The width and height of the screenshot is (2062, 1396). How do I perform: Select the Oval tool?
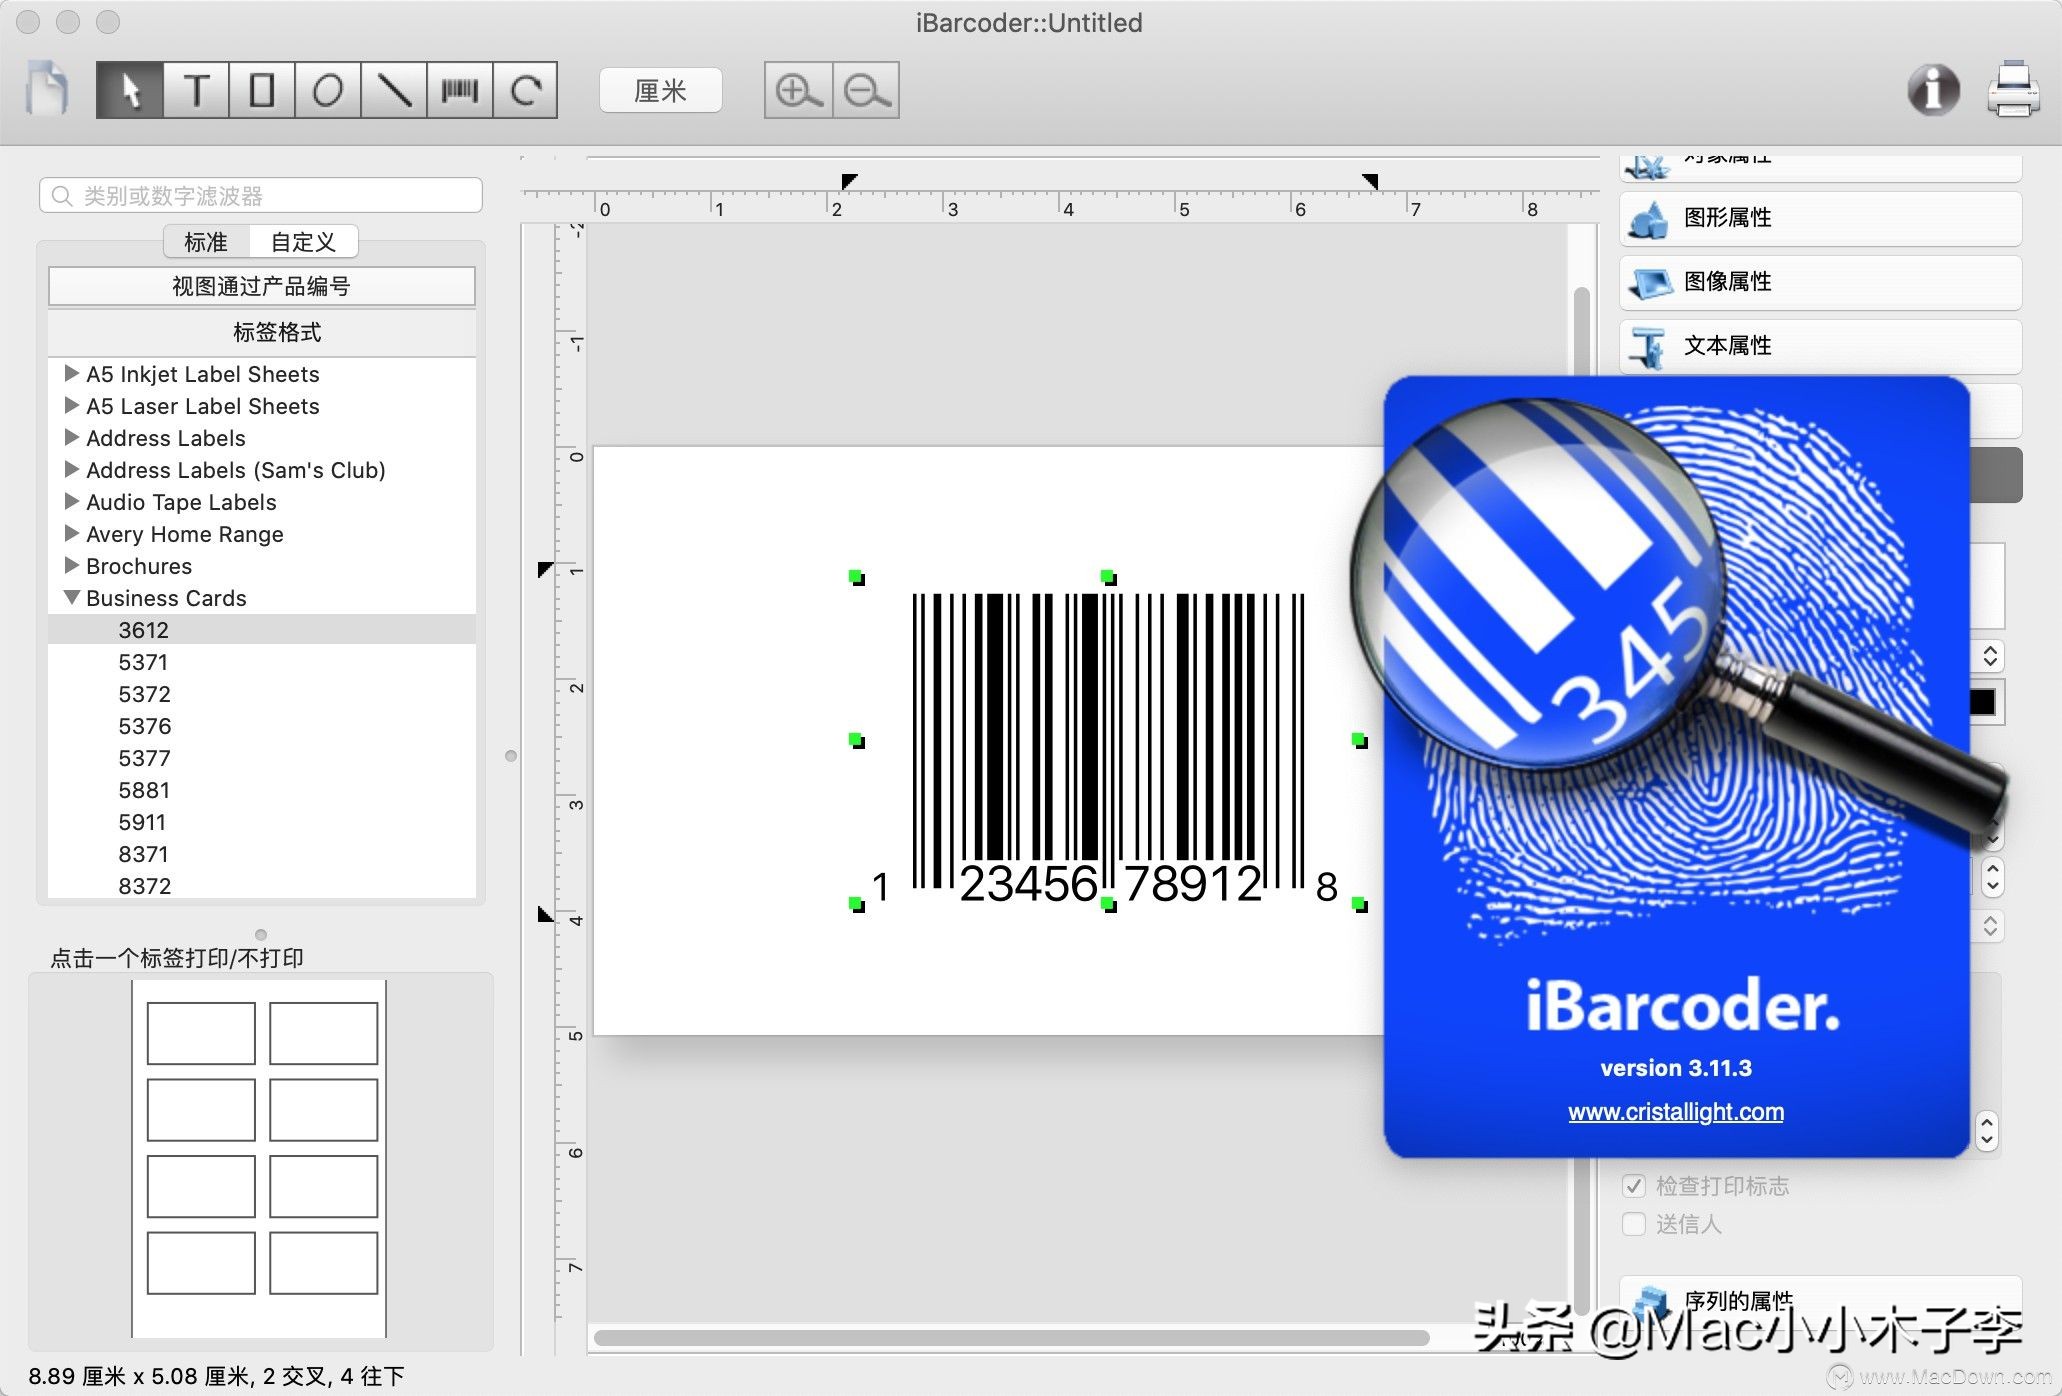point(329,90)
